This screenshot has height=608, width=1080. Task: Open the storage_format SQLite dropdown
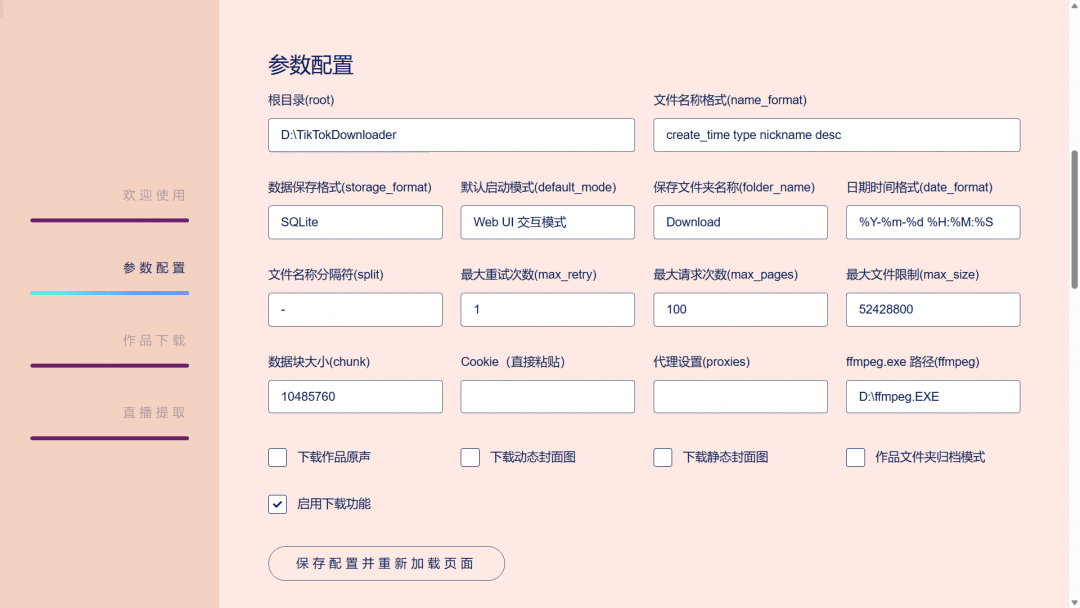coord(355,222)
